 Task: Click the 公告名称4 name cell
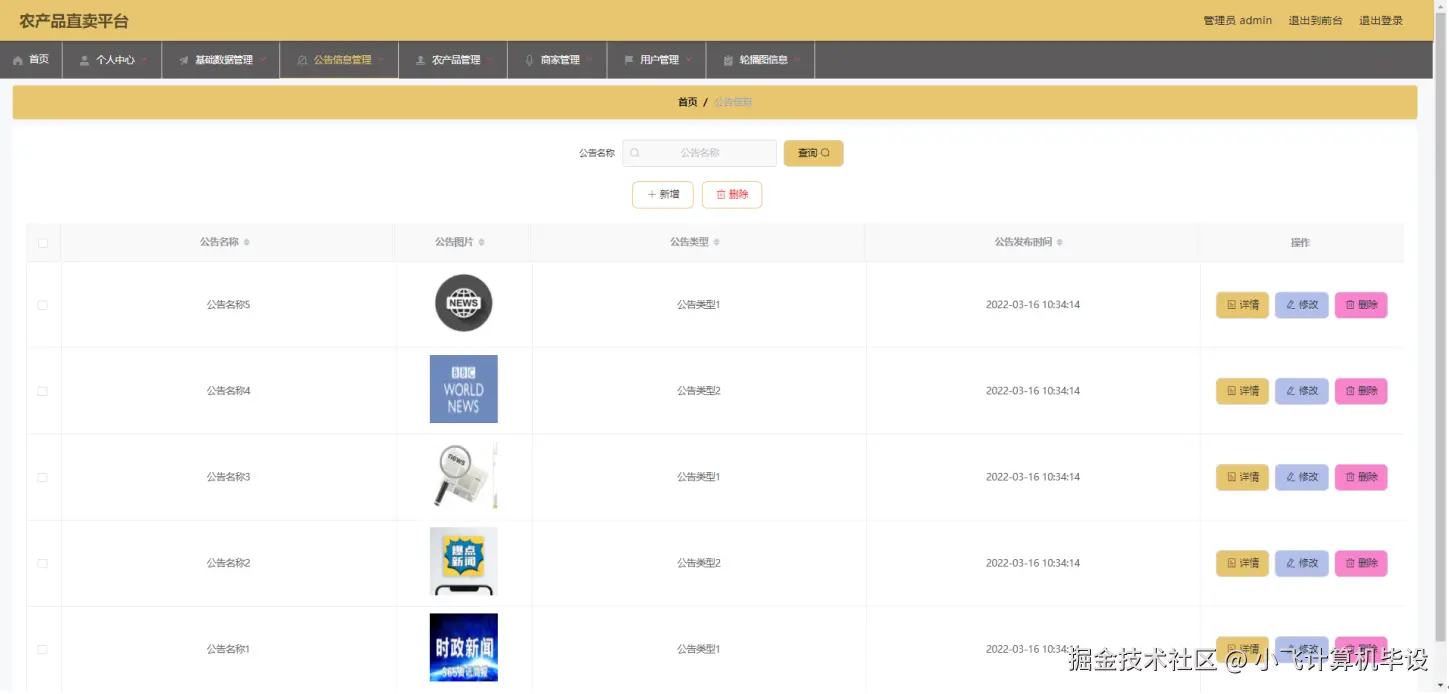pyautogui.click(x=228, y=391)
